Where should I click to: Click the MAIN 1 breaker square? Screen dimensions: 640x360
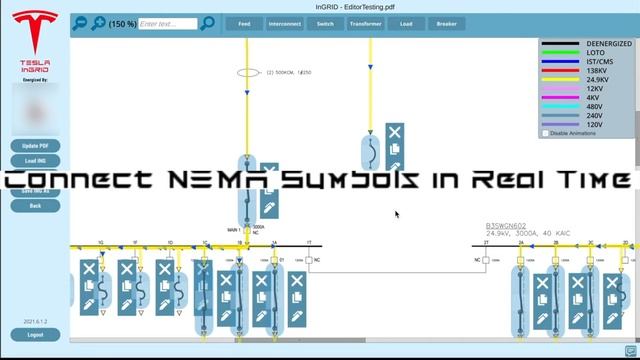[247, 231]
